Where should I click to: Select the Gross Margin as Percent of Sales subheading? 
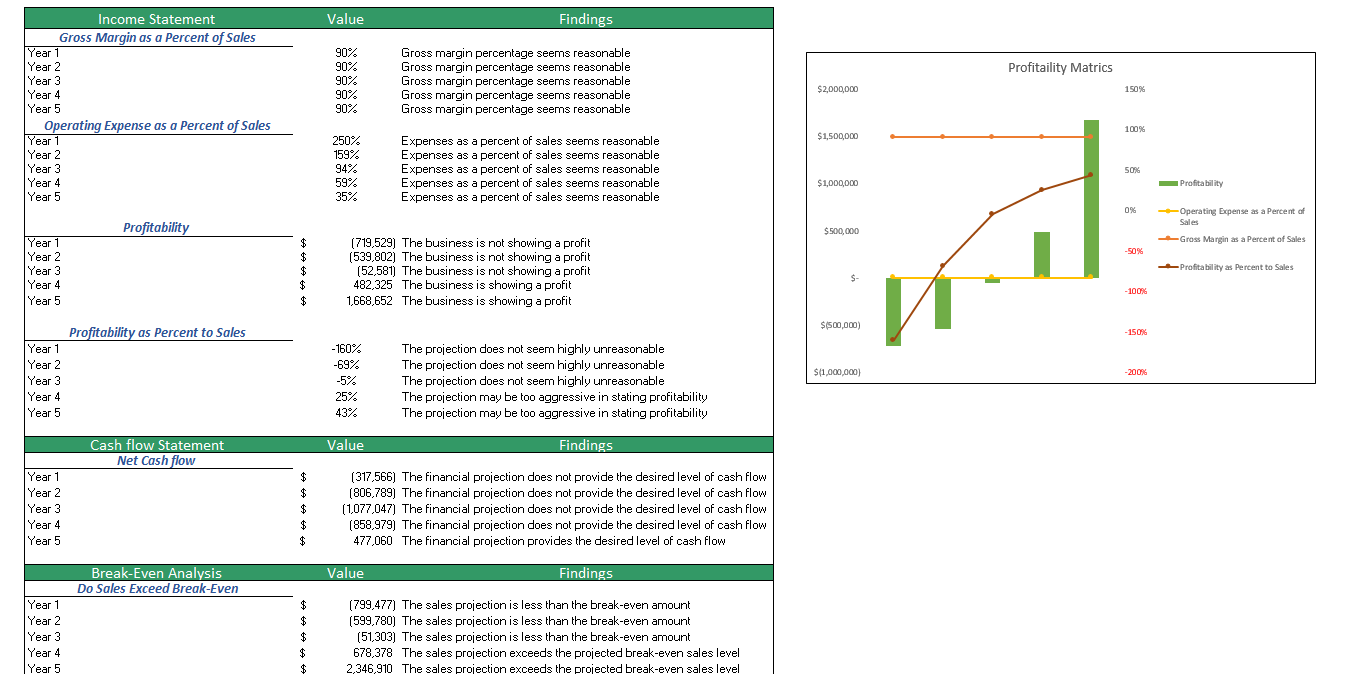click(x=158, y=37)
